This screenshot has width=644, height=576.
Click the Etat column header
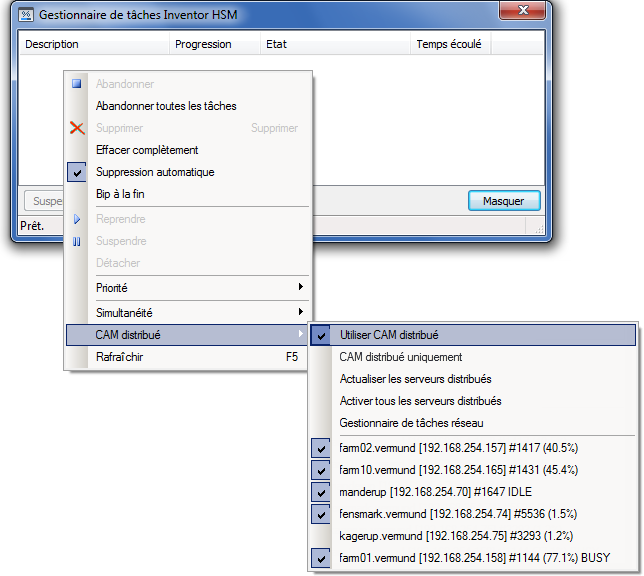pyautogui.click(x=335, y=44)
